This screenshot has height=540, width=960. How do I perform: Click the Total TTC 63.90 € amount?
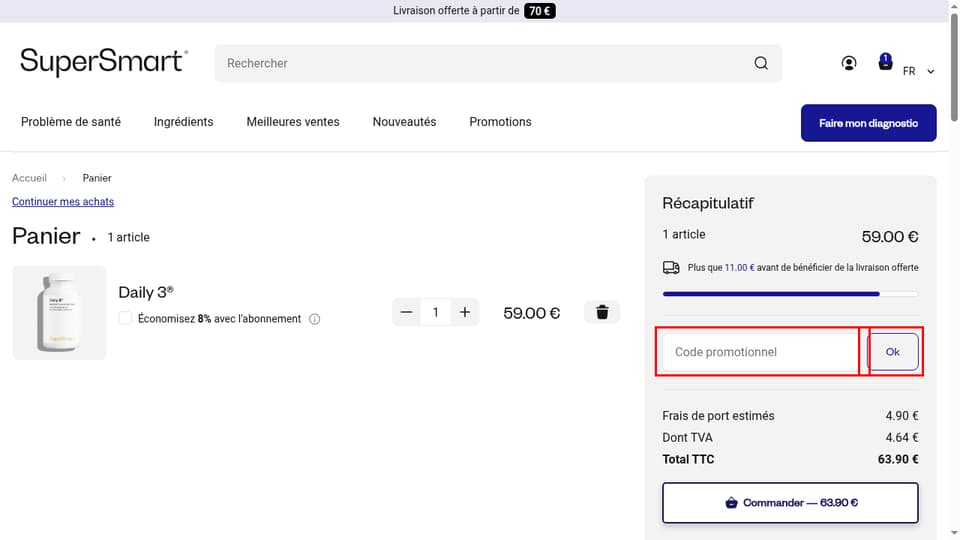pos(898,459)
